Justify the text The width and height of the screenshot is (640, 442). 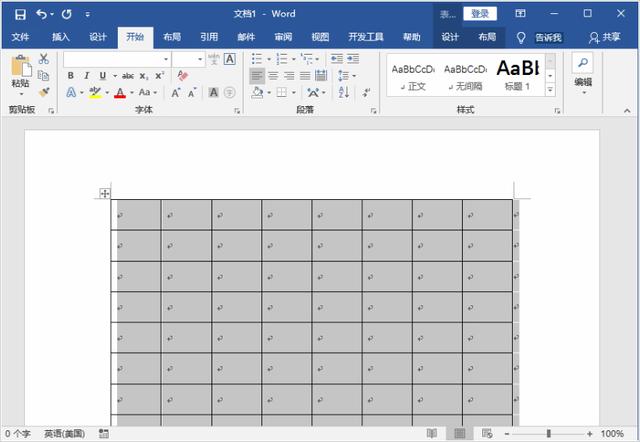(305, 76)
